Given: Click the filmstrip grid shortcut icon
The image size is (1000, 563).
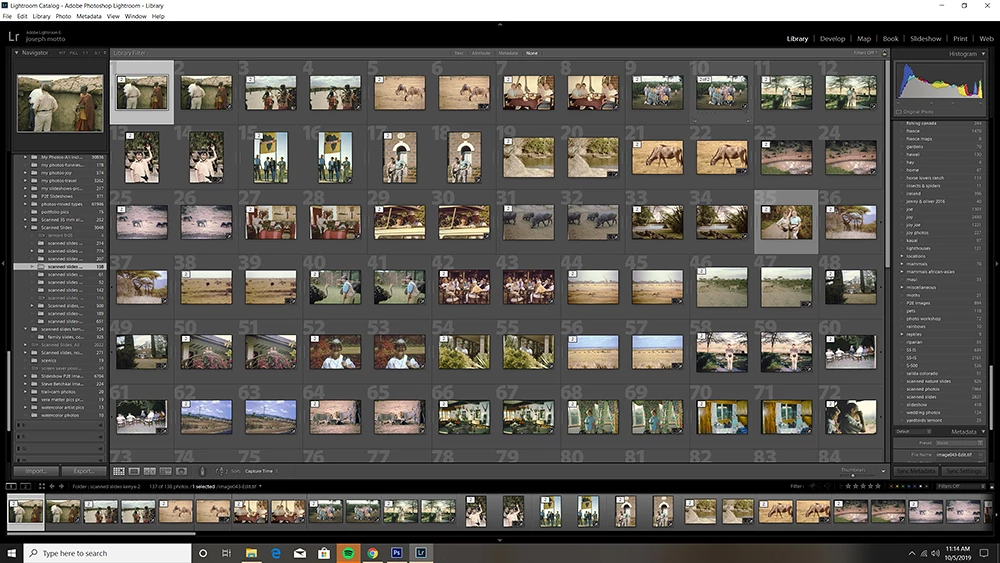Looking at the screenshot, I should tap(41, 486).
